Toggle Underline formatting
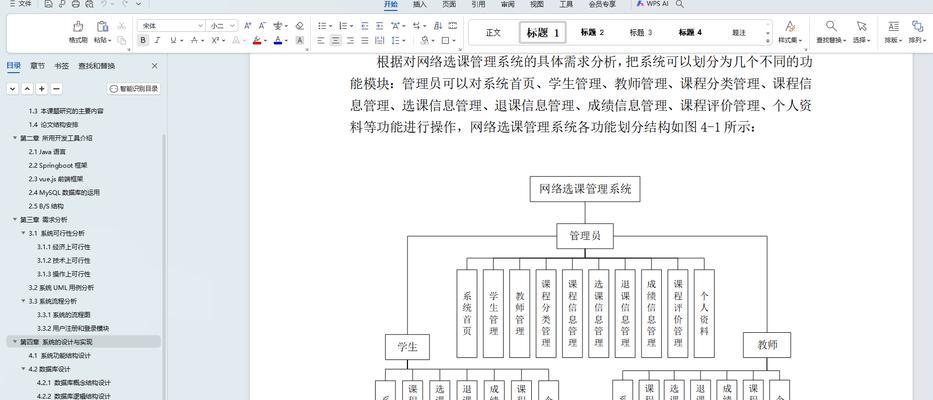The width and height of the screenshot is (933, 400). (173, 40)
